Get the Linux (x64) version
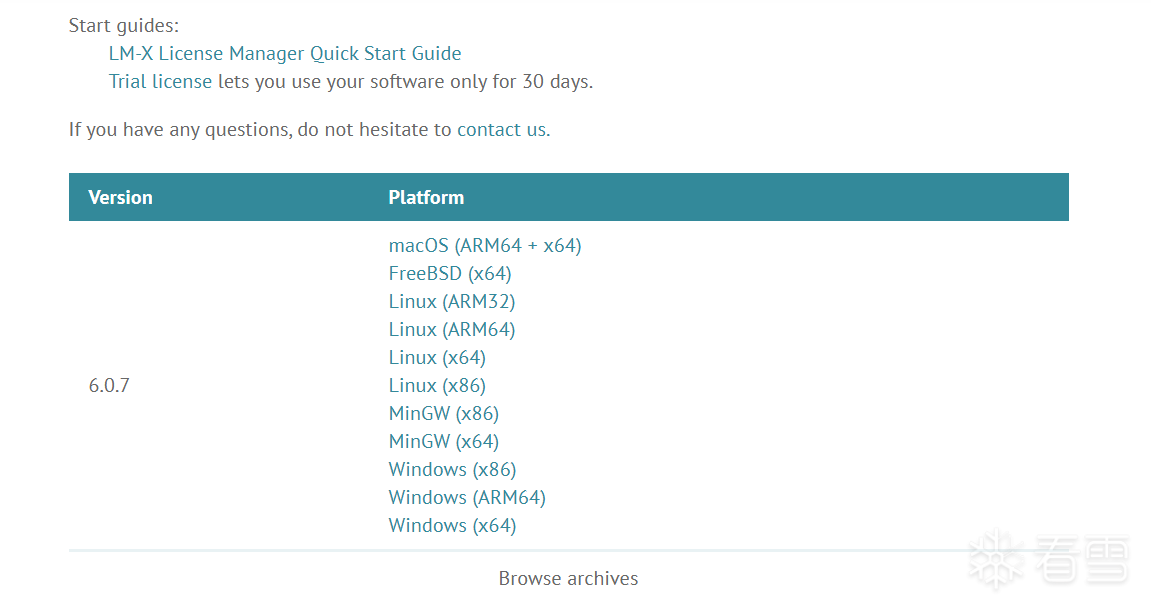Screen dimensions: 1151x614 pos(437,357)
